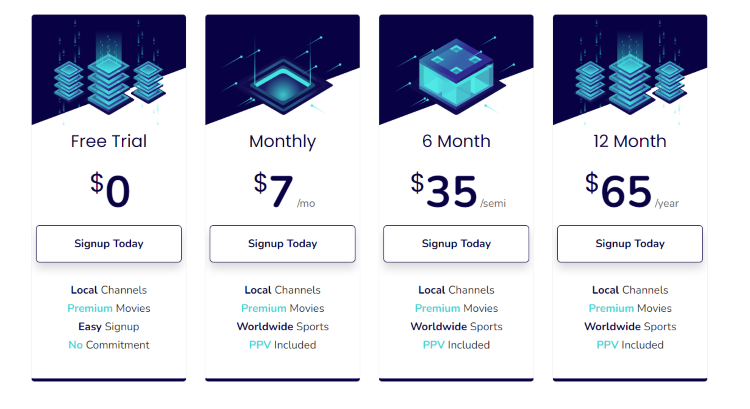Screen dimensions: 750x409
Task: Click Easy Signup in Free Trial features
Action: (109, 327)
